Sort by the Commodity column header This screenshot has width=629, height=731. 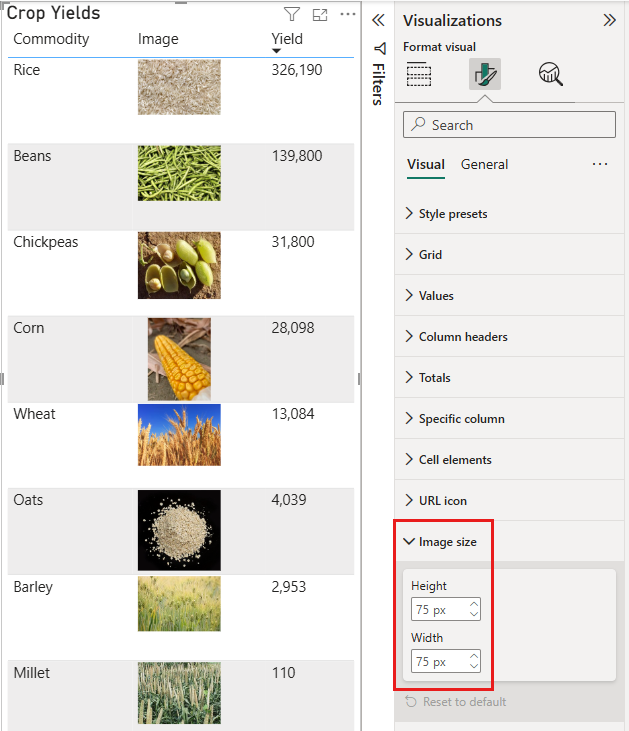[51, 39]
